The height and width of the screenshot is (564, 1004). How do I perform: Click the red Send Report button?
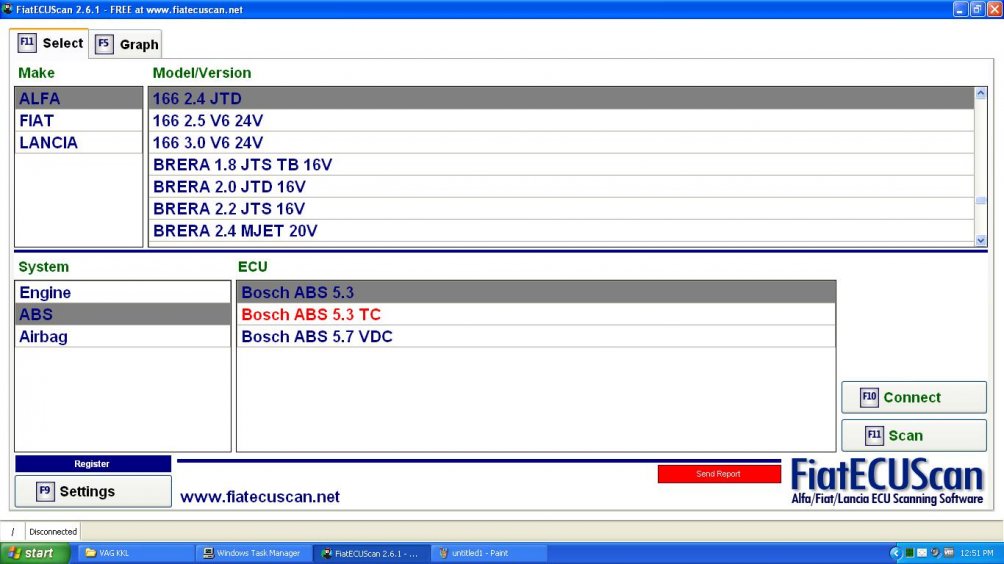(x=718, y=474)
